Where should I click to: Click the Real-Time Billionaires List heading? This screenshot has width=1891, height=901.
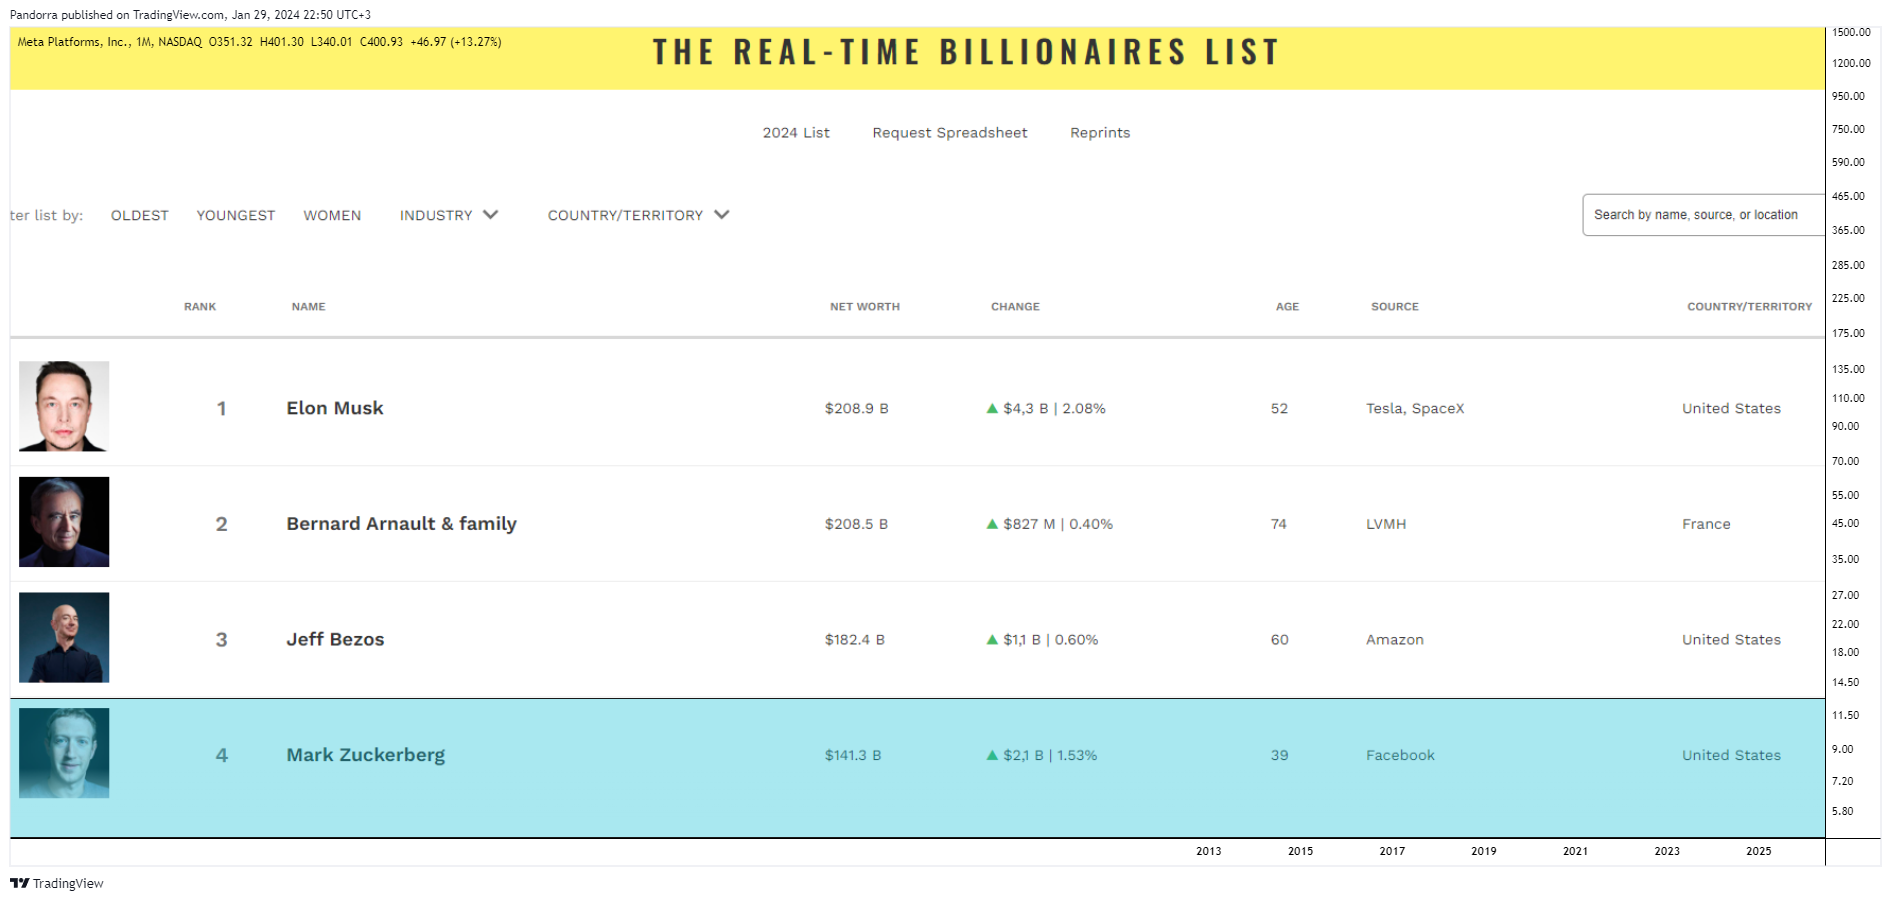point(966,52)
